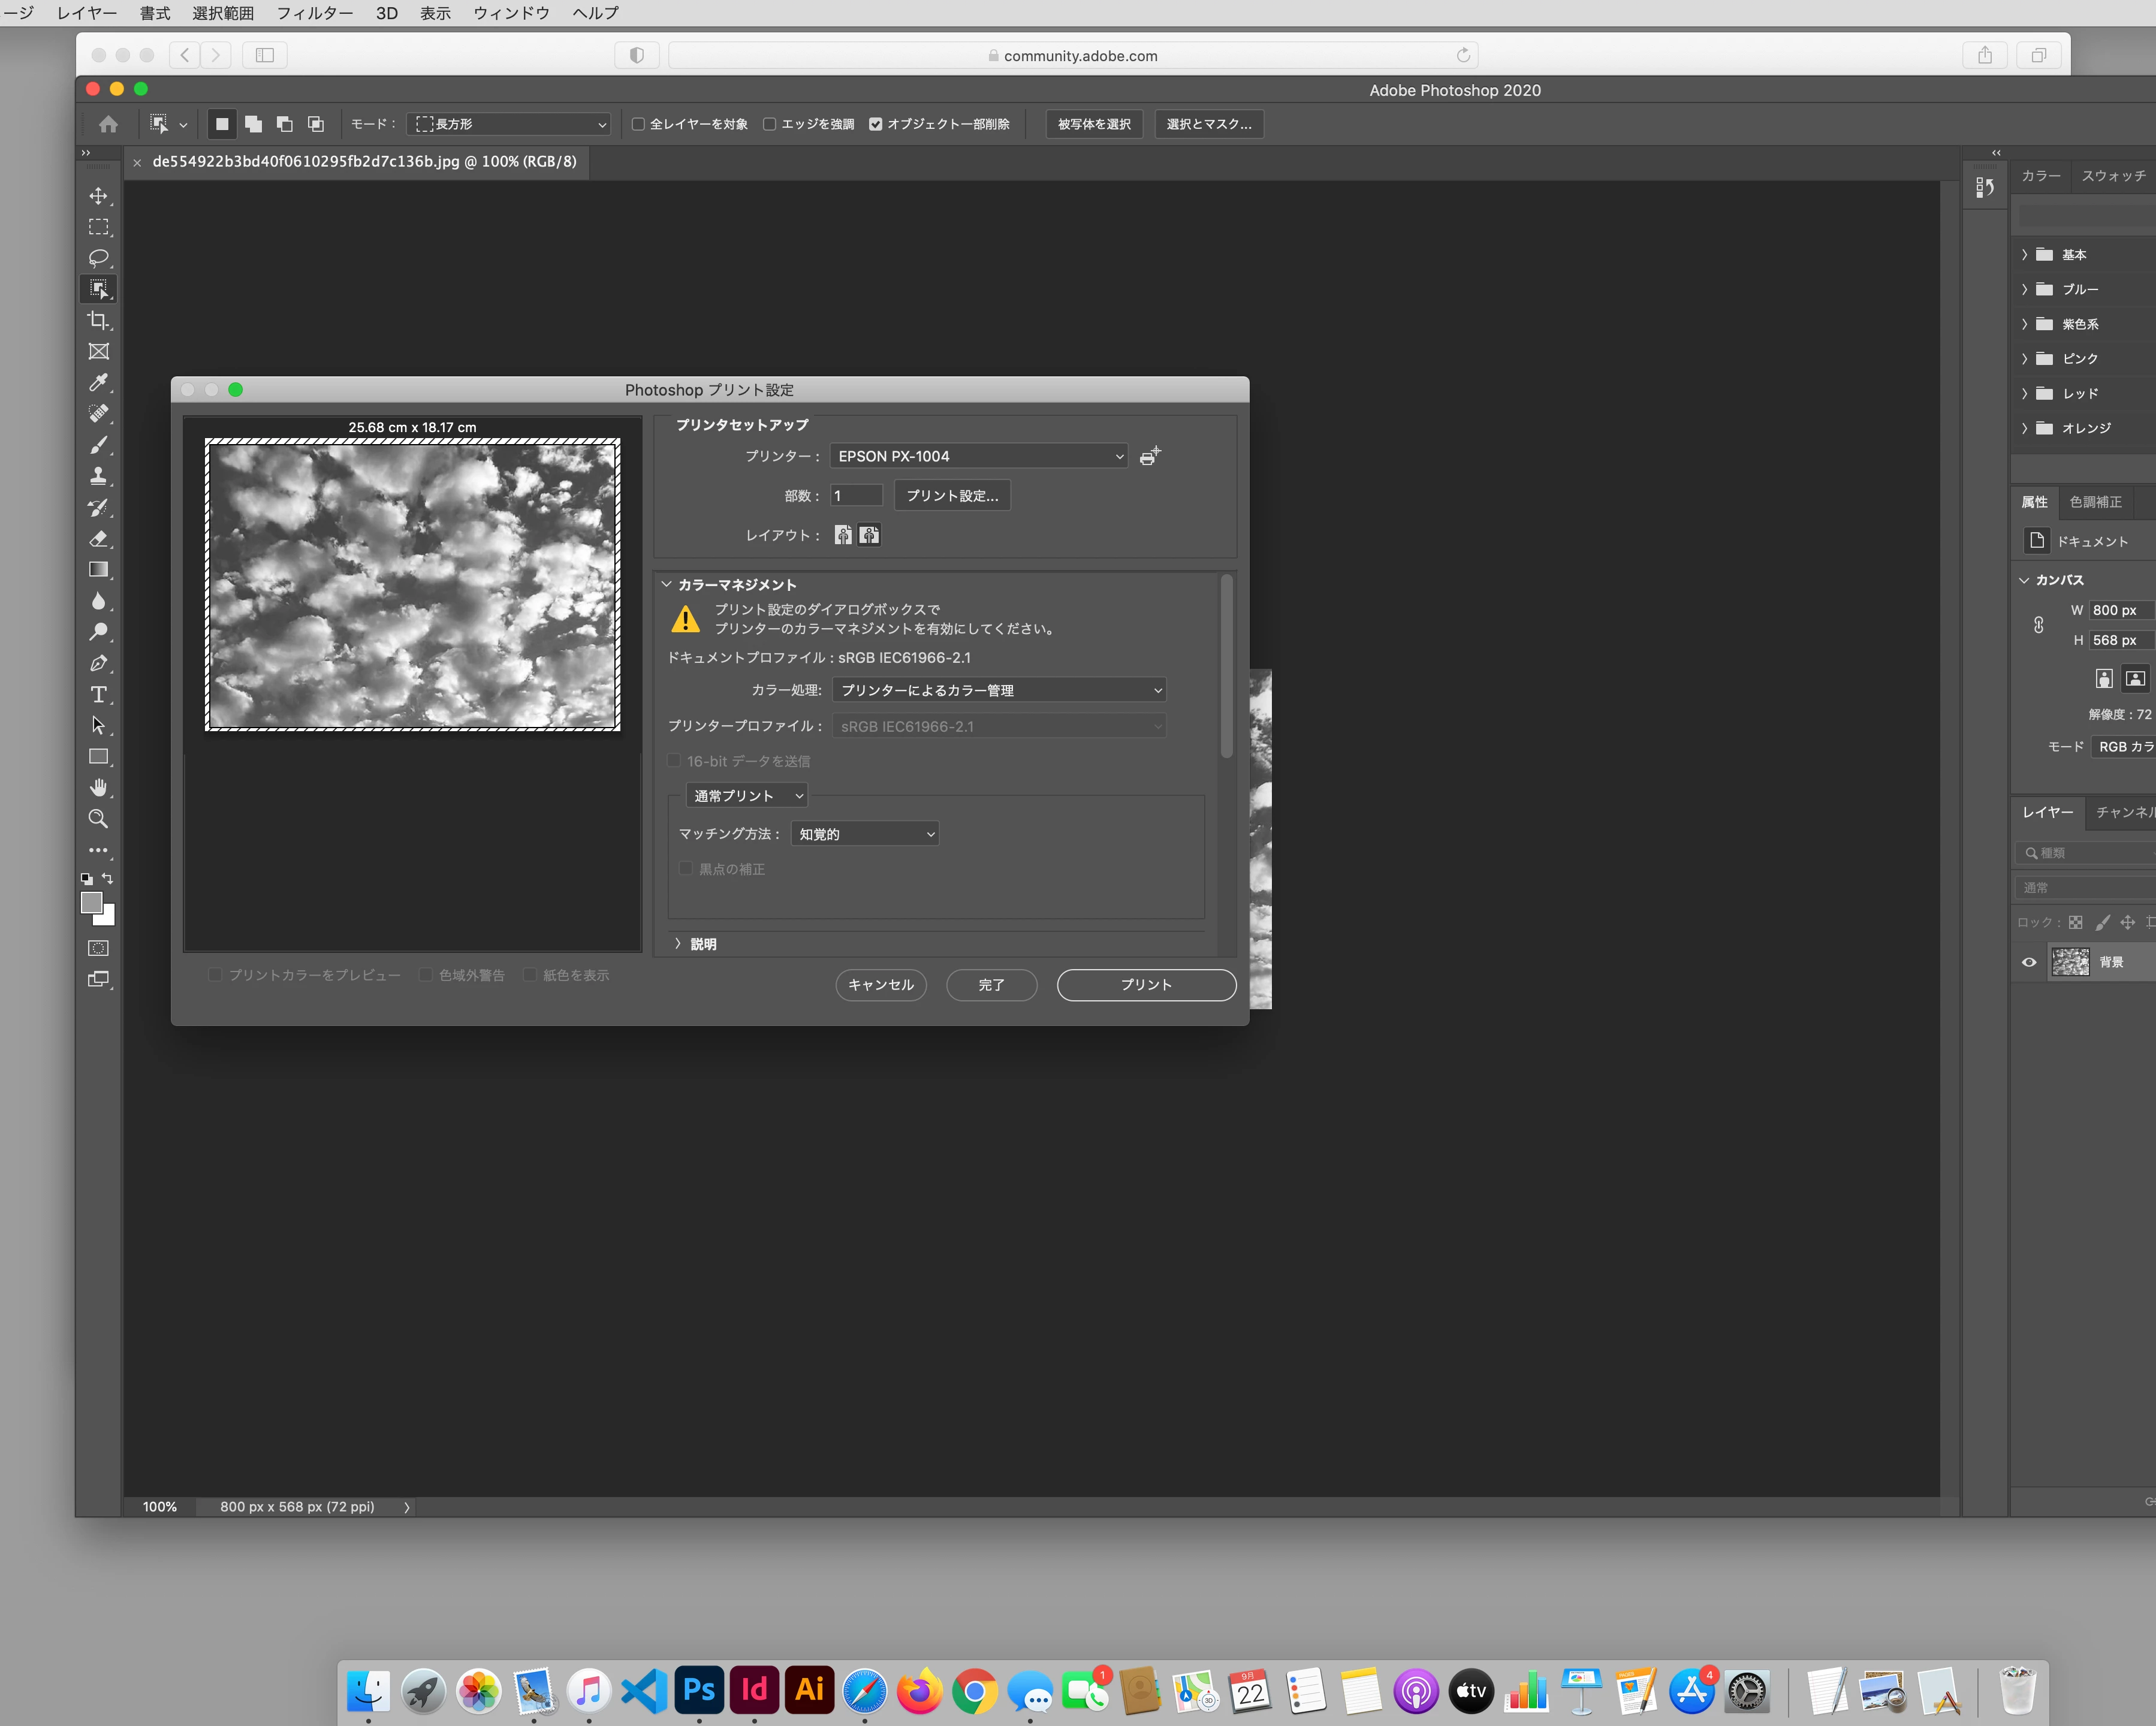The image size is (2156, 1726).
Task: Click the foreground color swatch
Action: [91, 903]
